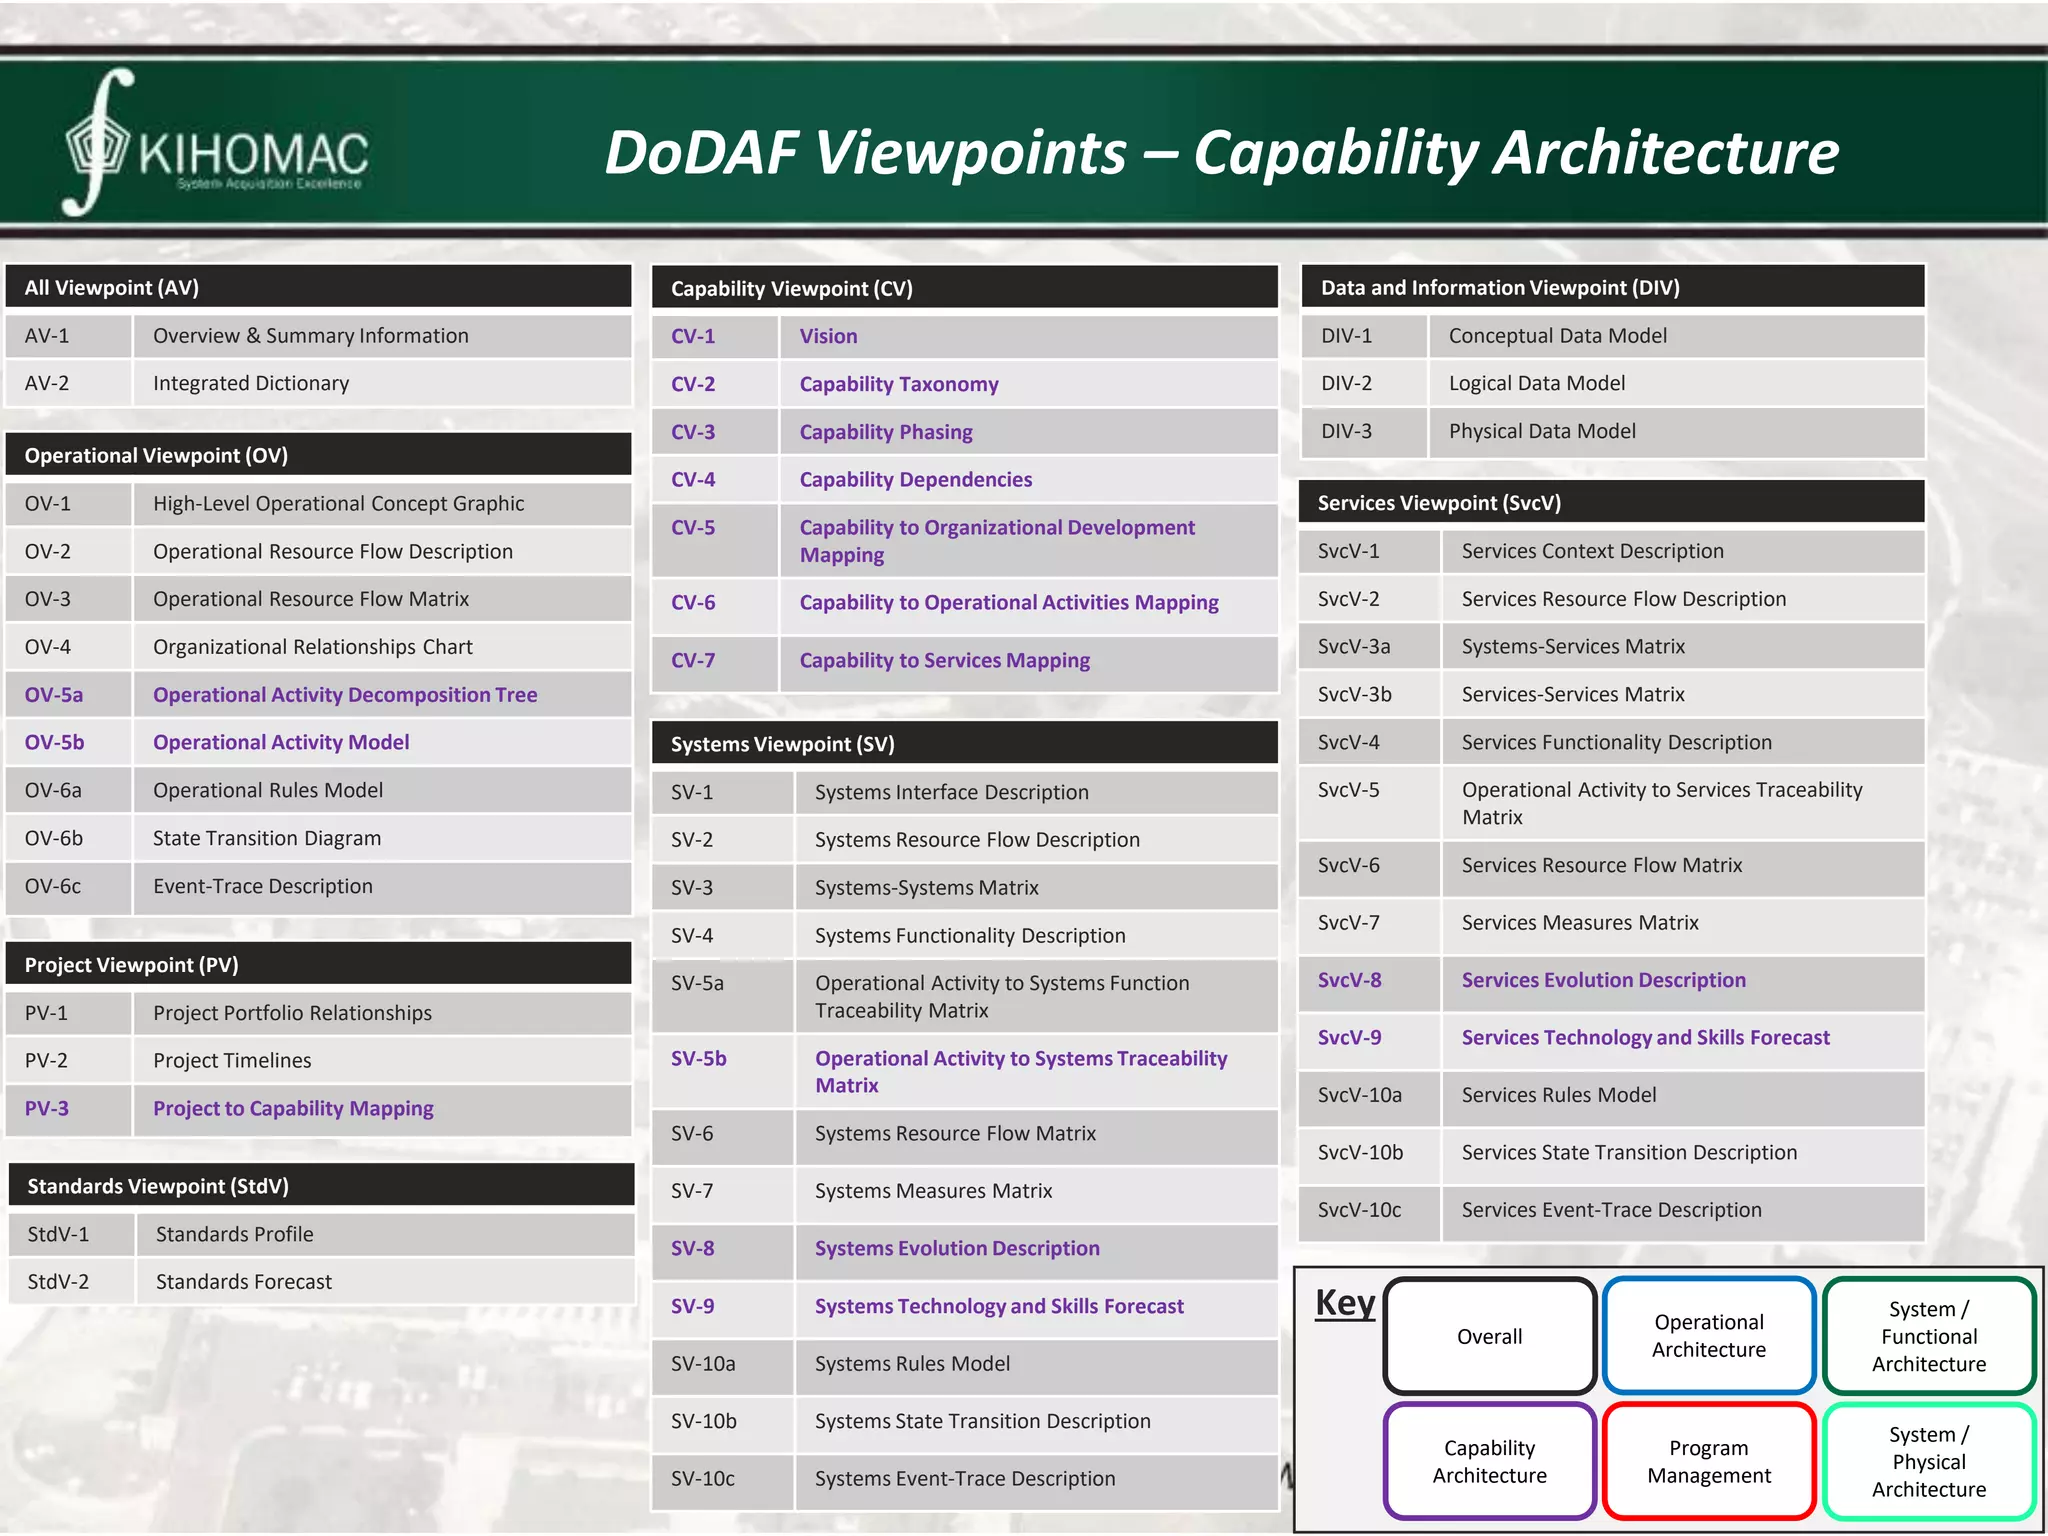The image size is (2048, 1536).
Task: Click Capability Phasing
Action: click(886, 432)
